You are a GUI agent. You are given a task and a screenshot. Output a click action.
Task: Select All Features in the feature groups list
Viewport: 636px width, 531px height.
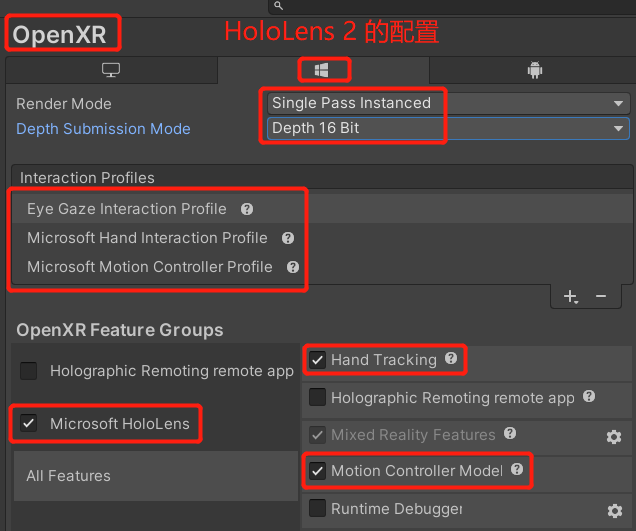click(x=68, y=476)
